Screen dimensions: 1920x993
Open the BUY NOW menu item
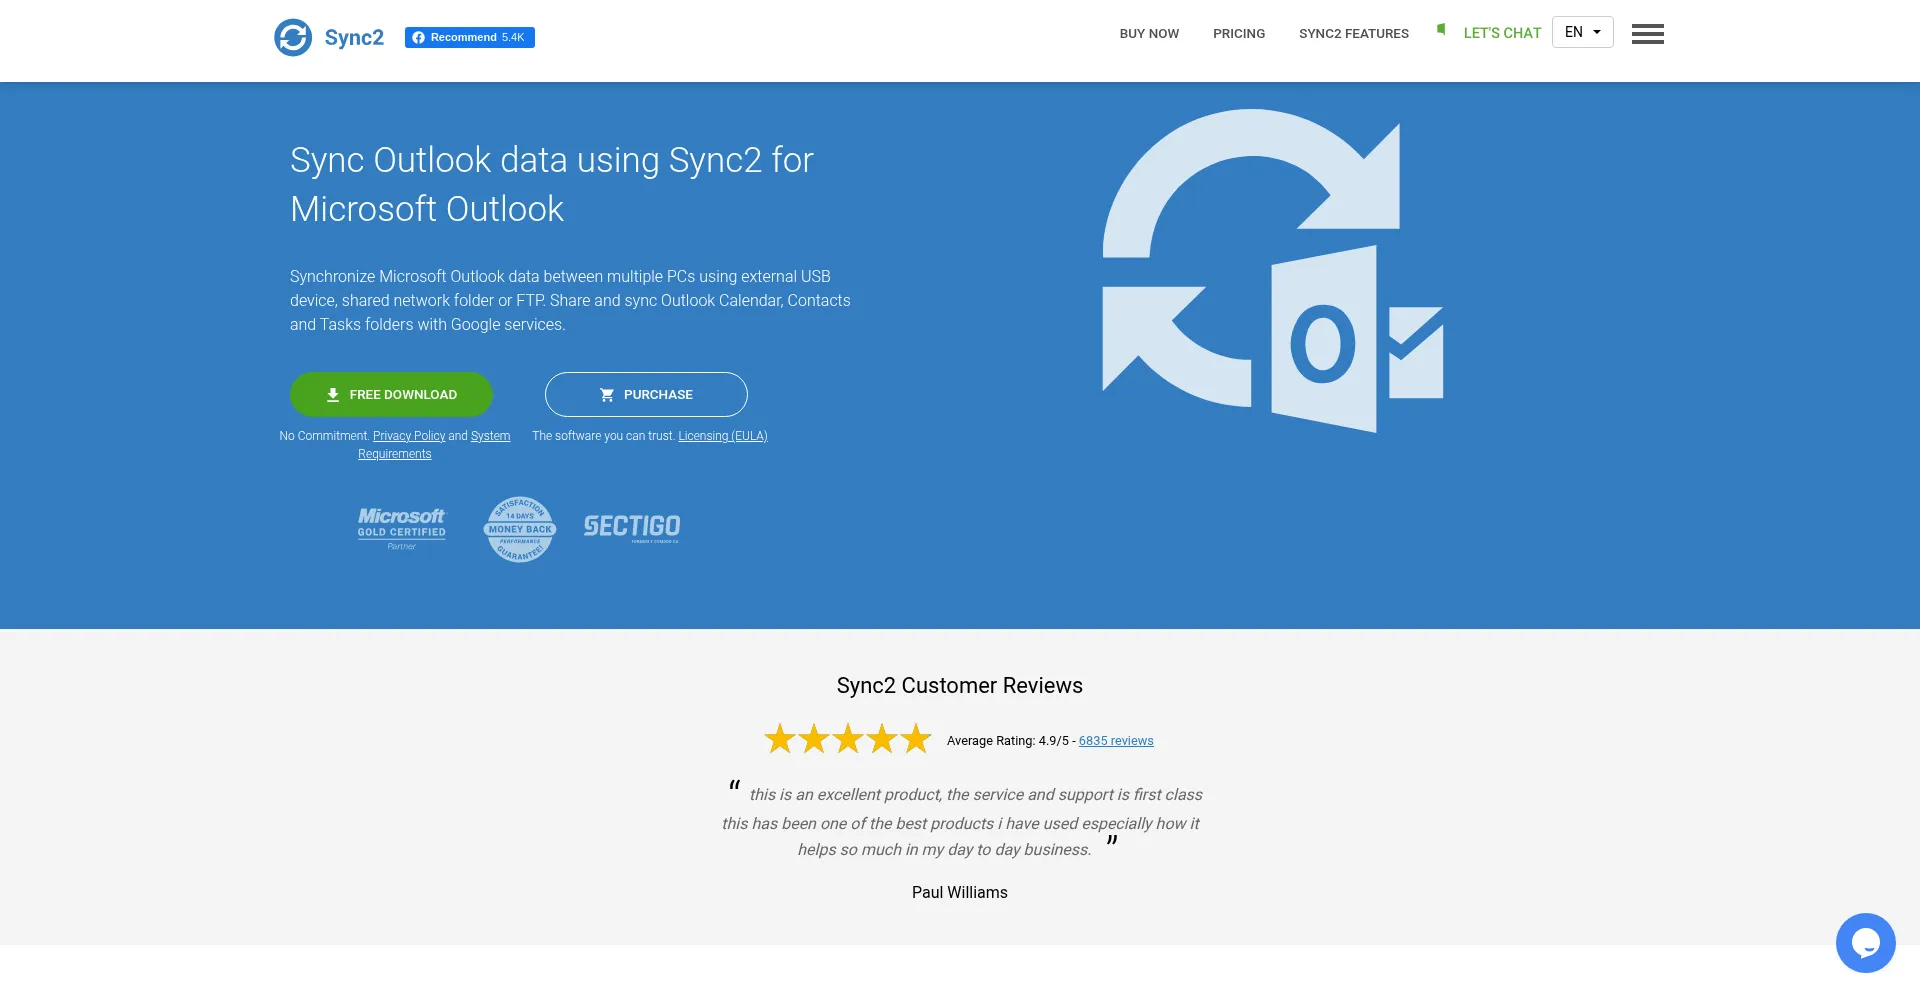[1149, 33]
